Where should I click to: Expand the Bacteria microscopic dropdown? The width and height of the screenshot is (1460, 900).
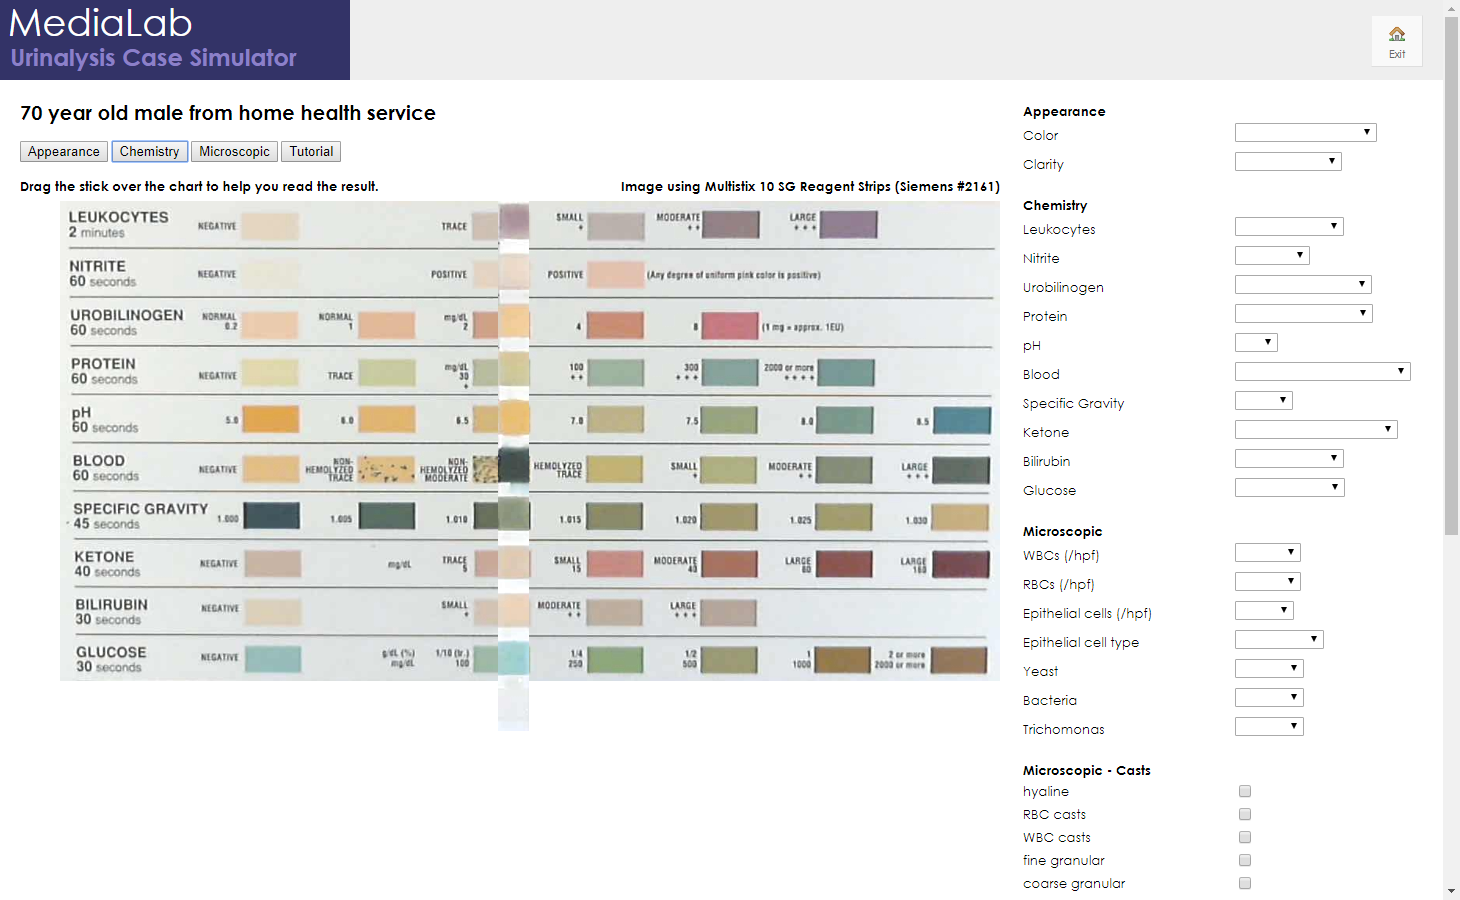(x=1268, y=698)
